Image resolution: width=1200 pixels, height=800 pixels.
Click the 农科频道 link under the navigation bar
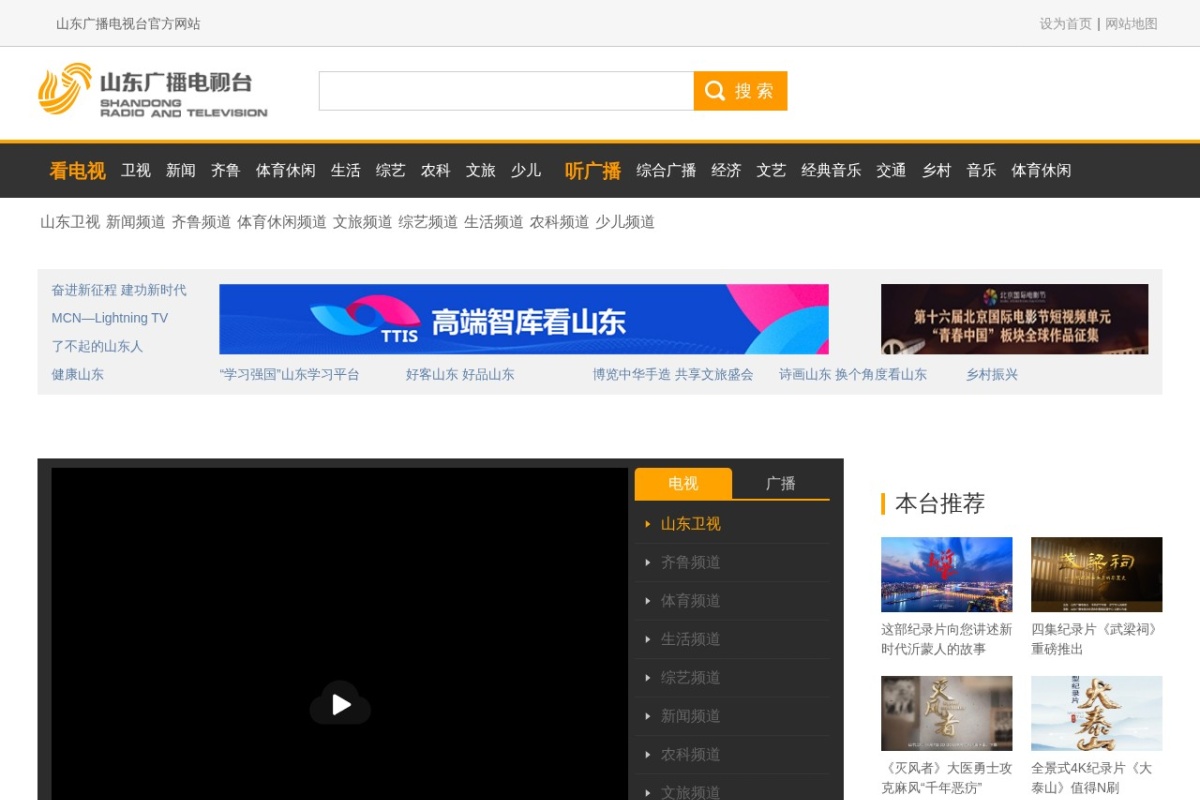pyautogui.click(x=559, y=222)
